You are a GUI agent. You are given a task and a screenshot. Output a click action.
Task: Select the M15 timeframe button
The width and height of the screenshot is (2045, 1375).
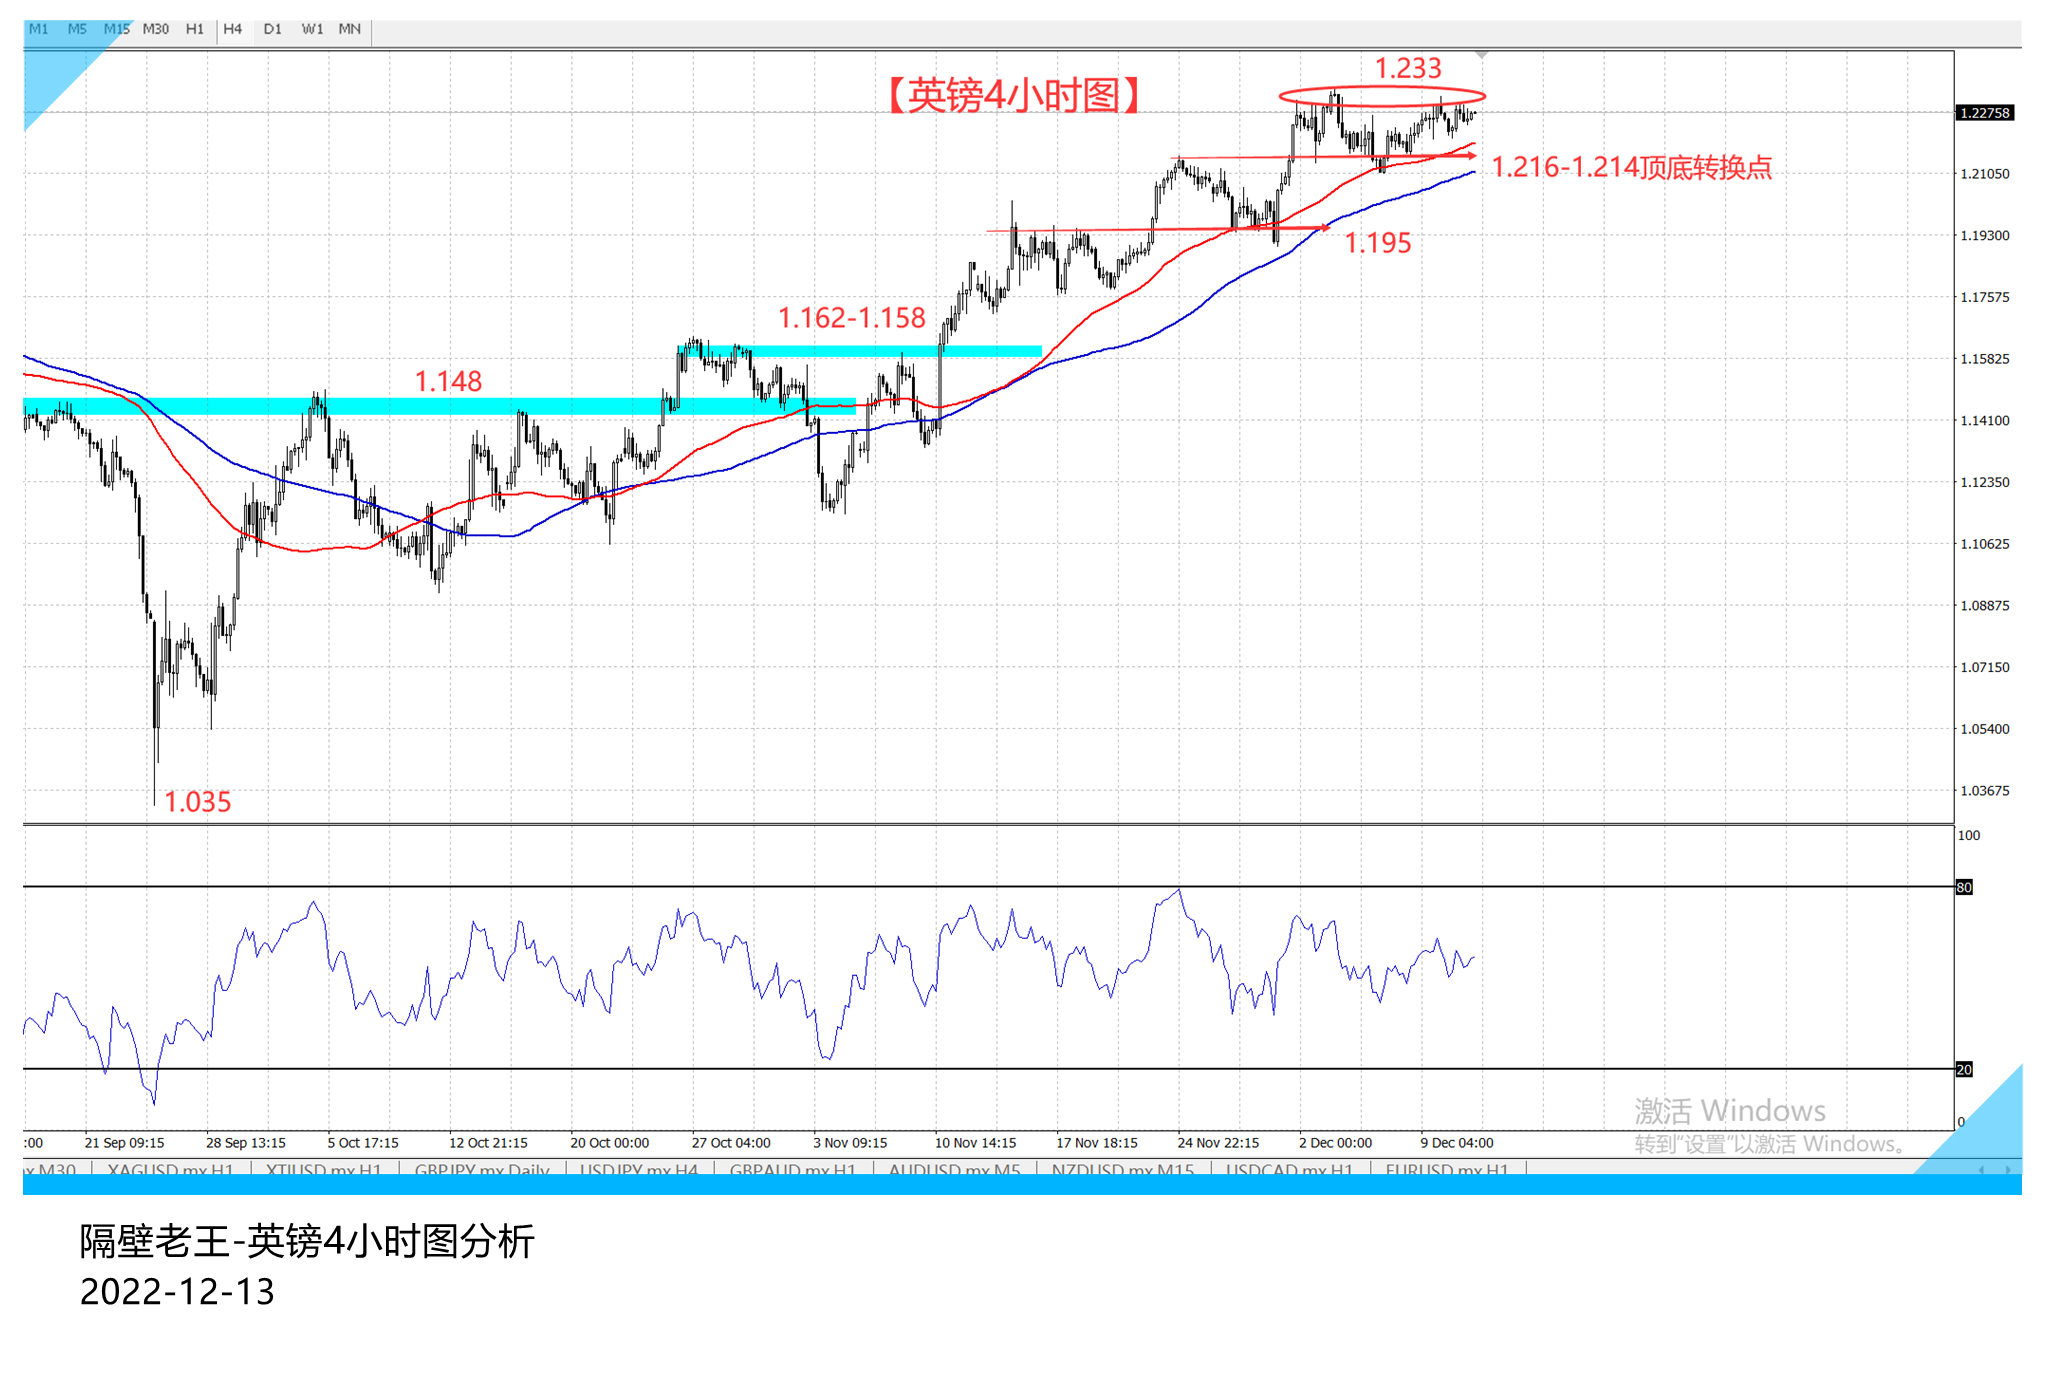pyautogui.click(x=116, y=29)
